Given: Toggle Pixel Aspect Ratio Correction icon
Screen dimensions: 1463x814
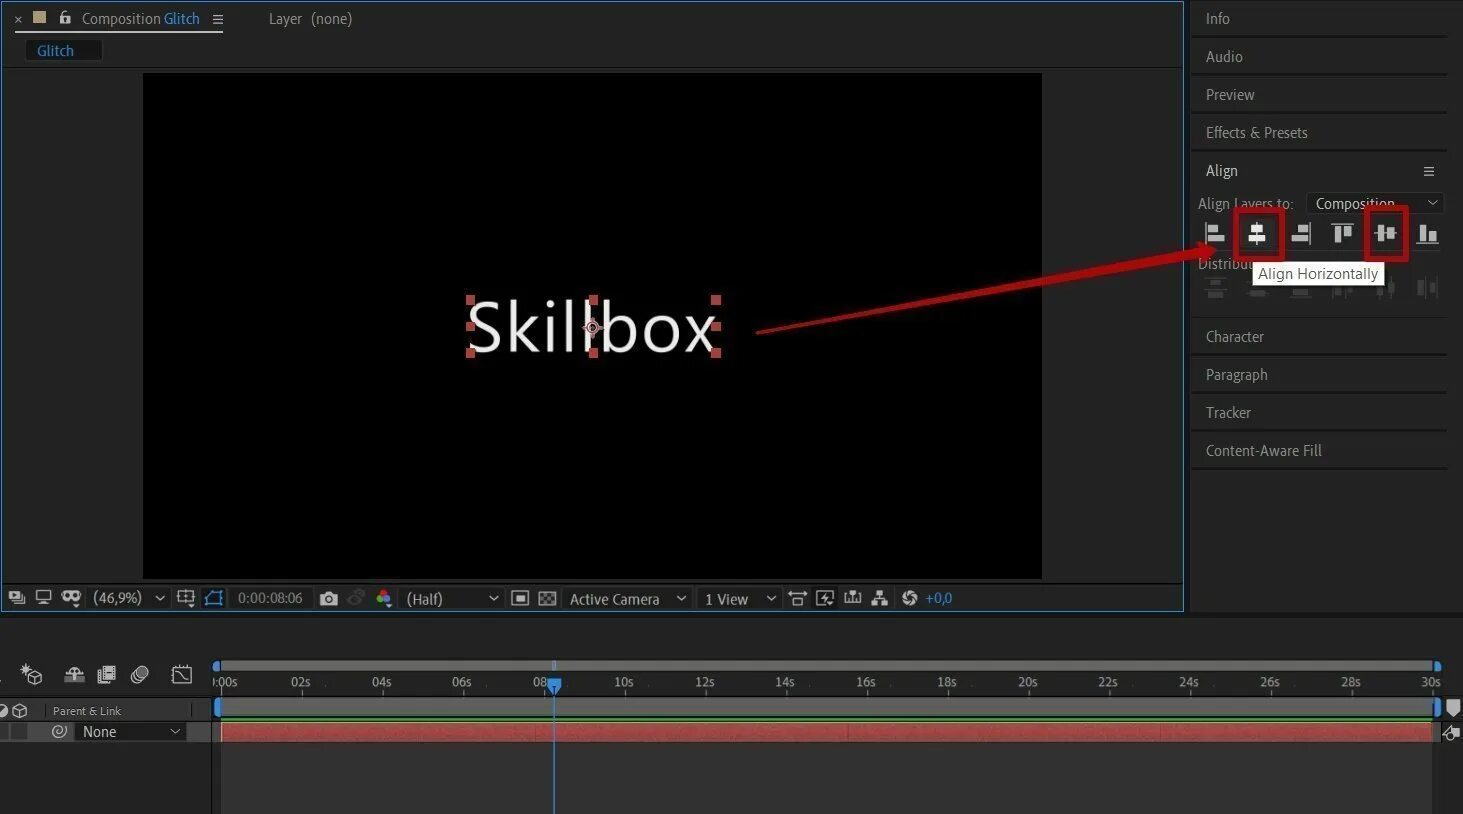Looking at the screenshot, I should tap(797, 598).
